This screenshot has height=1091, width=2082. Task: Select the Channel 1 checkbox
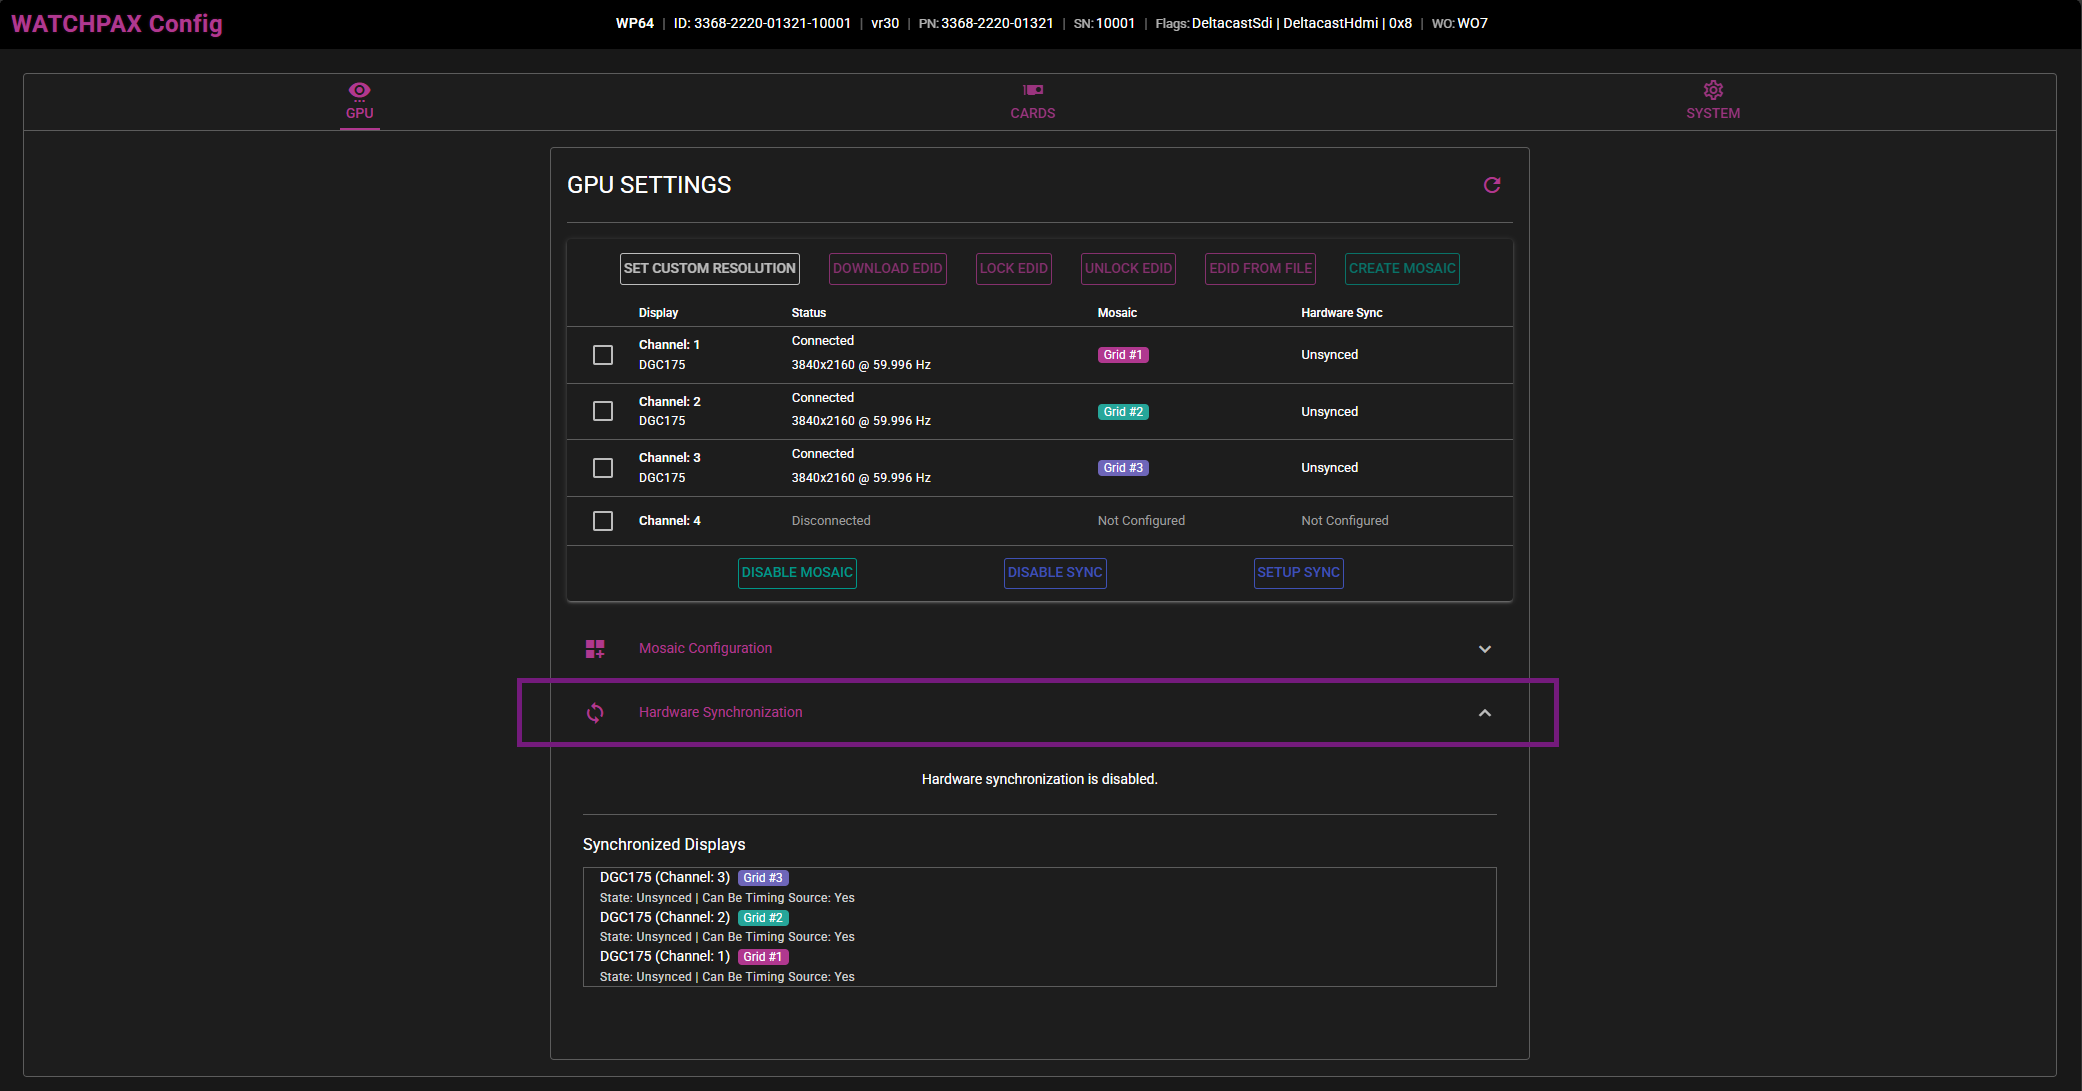[x=602, y=354]
